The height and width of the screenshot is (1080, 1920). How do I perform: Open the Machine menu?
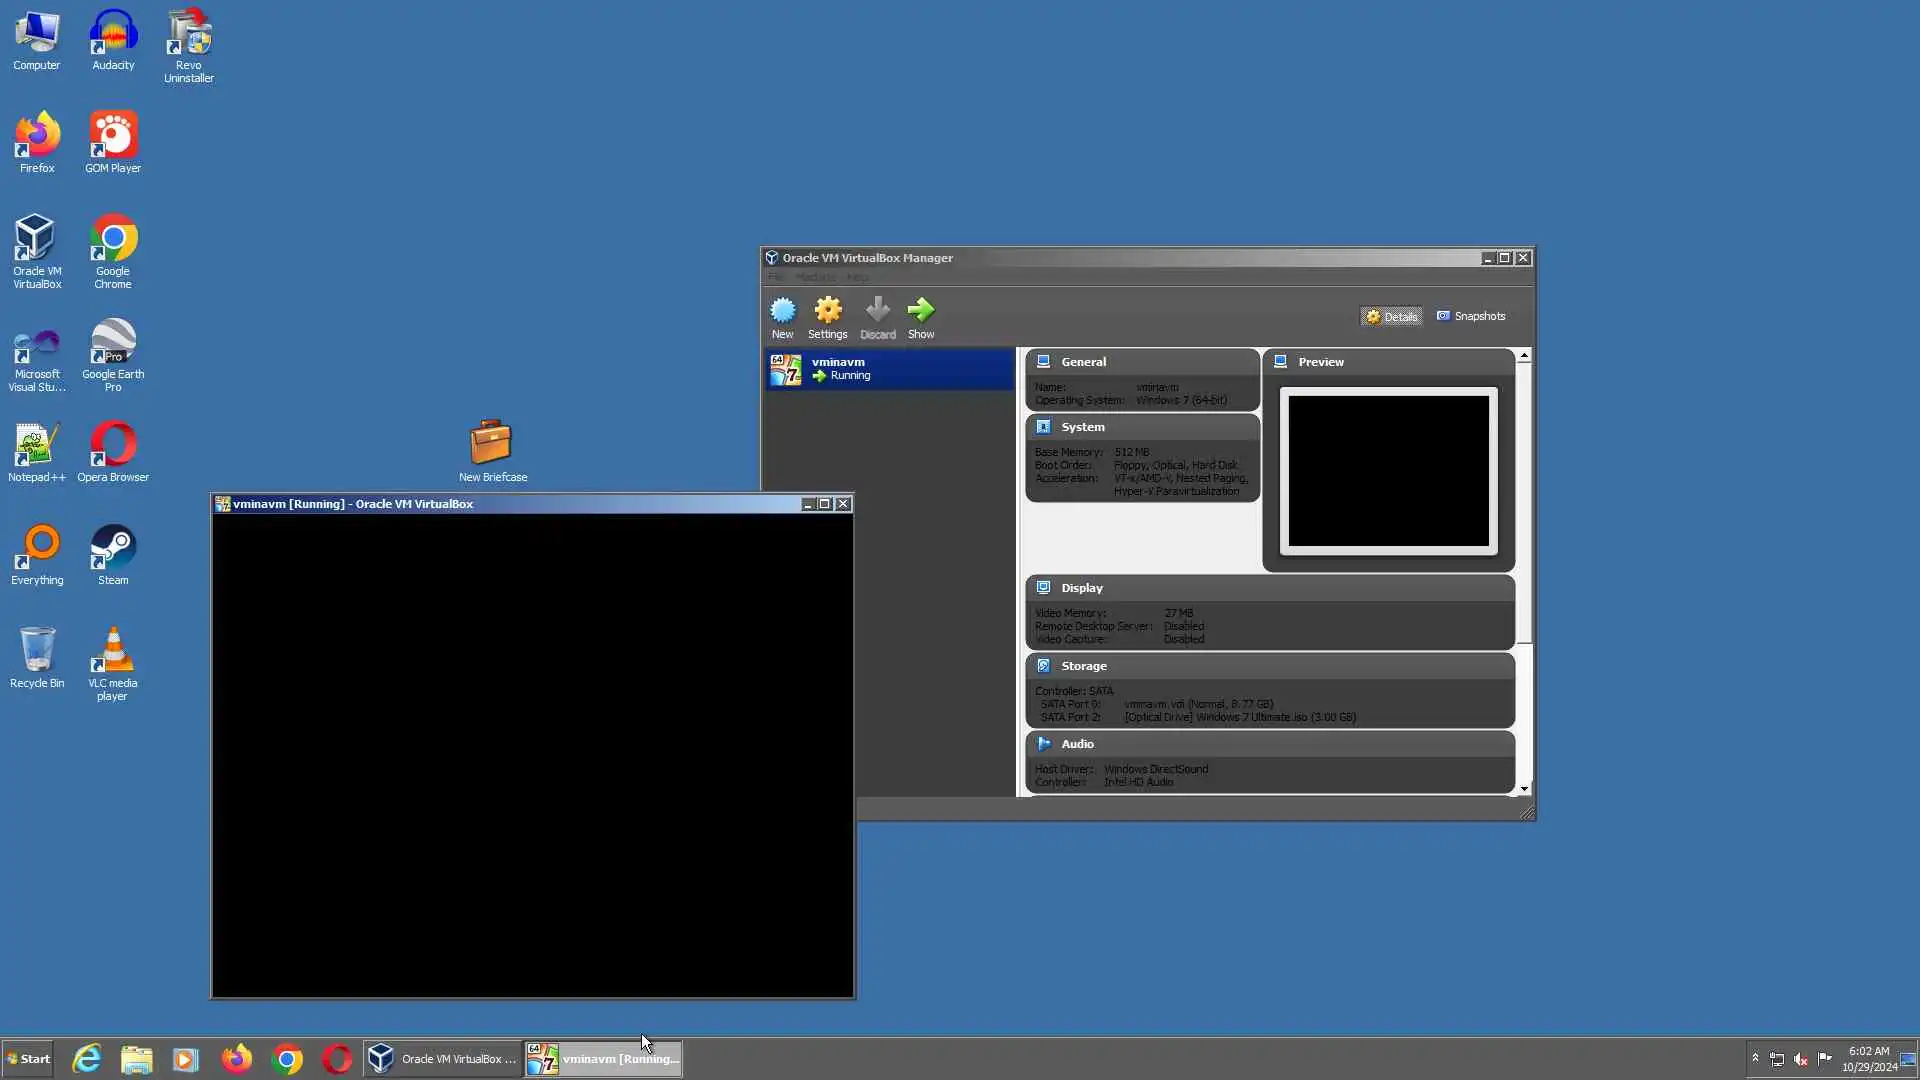pos(815,277)
